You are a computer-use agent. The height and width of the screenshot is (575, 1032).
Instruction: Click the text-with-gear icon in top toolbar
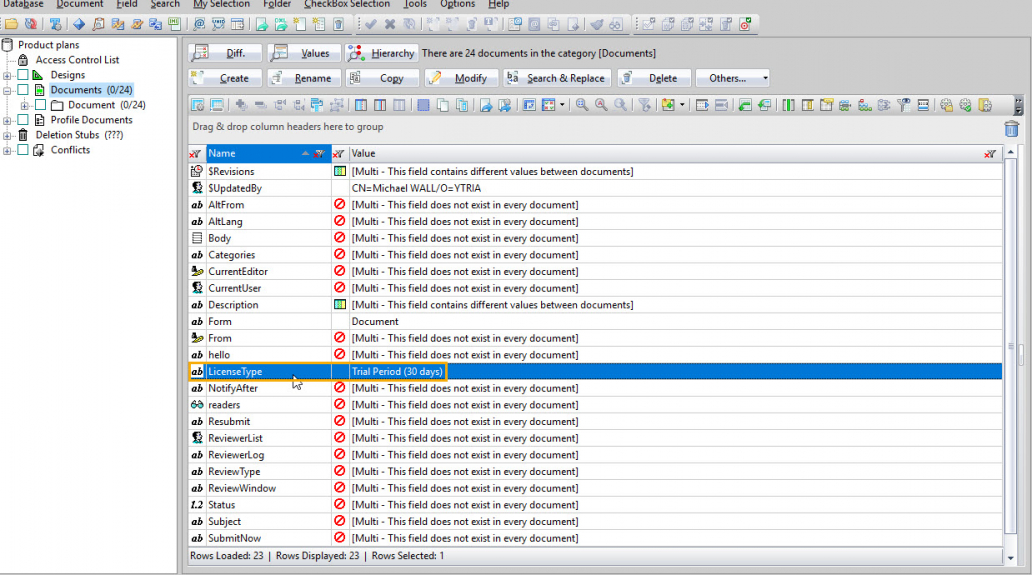coord(55,24)
